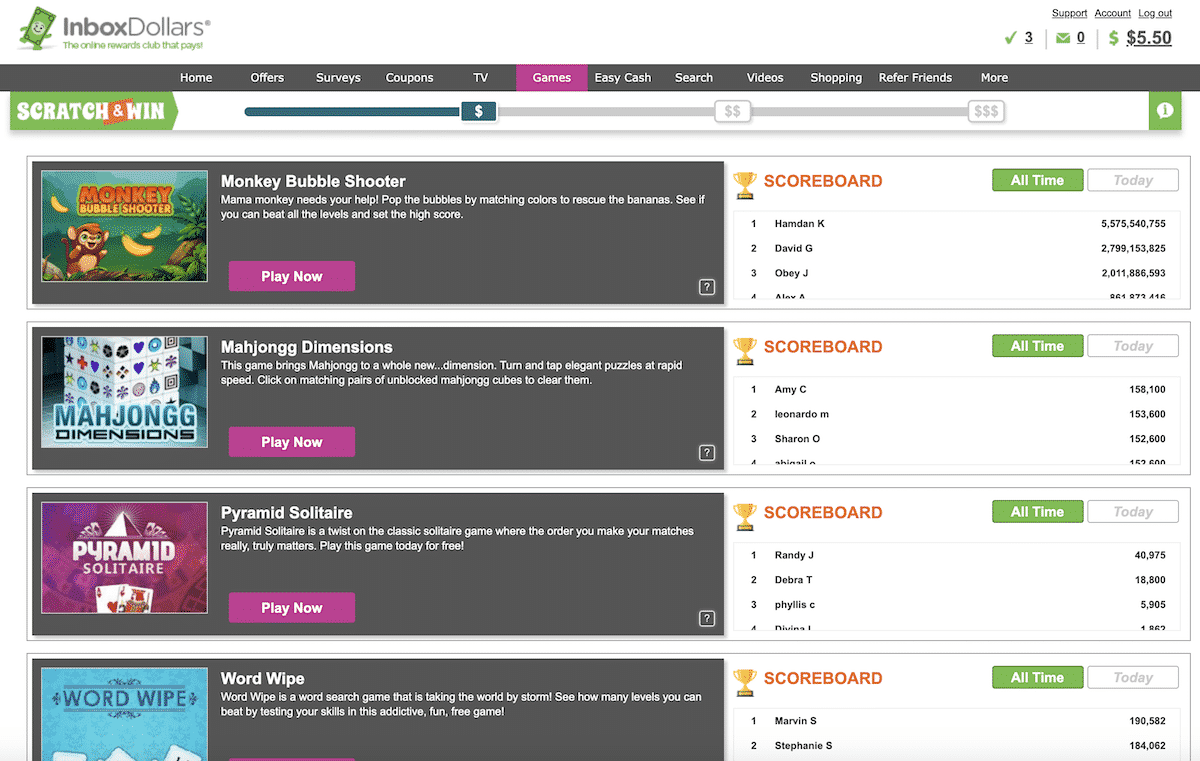This screenshot has height=761, width=1200.
Task: Click the InboxDollars logo
Action: [x=115, y=30]
